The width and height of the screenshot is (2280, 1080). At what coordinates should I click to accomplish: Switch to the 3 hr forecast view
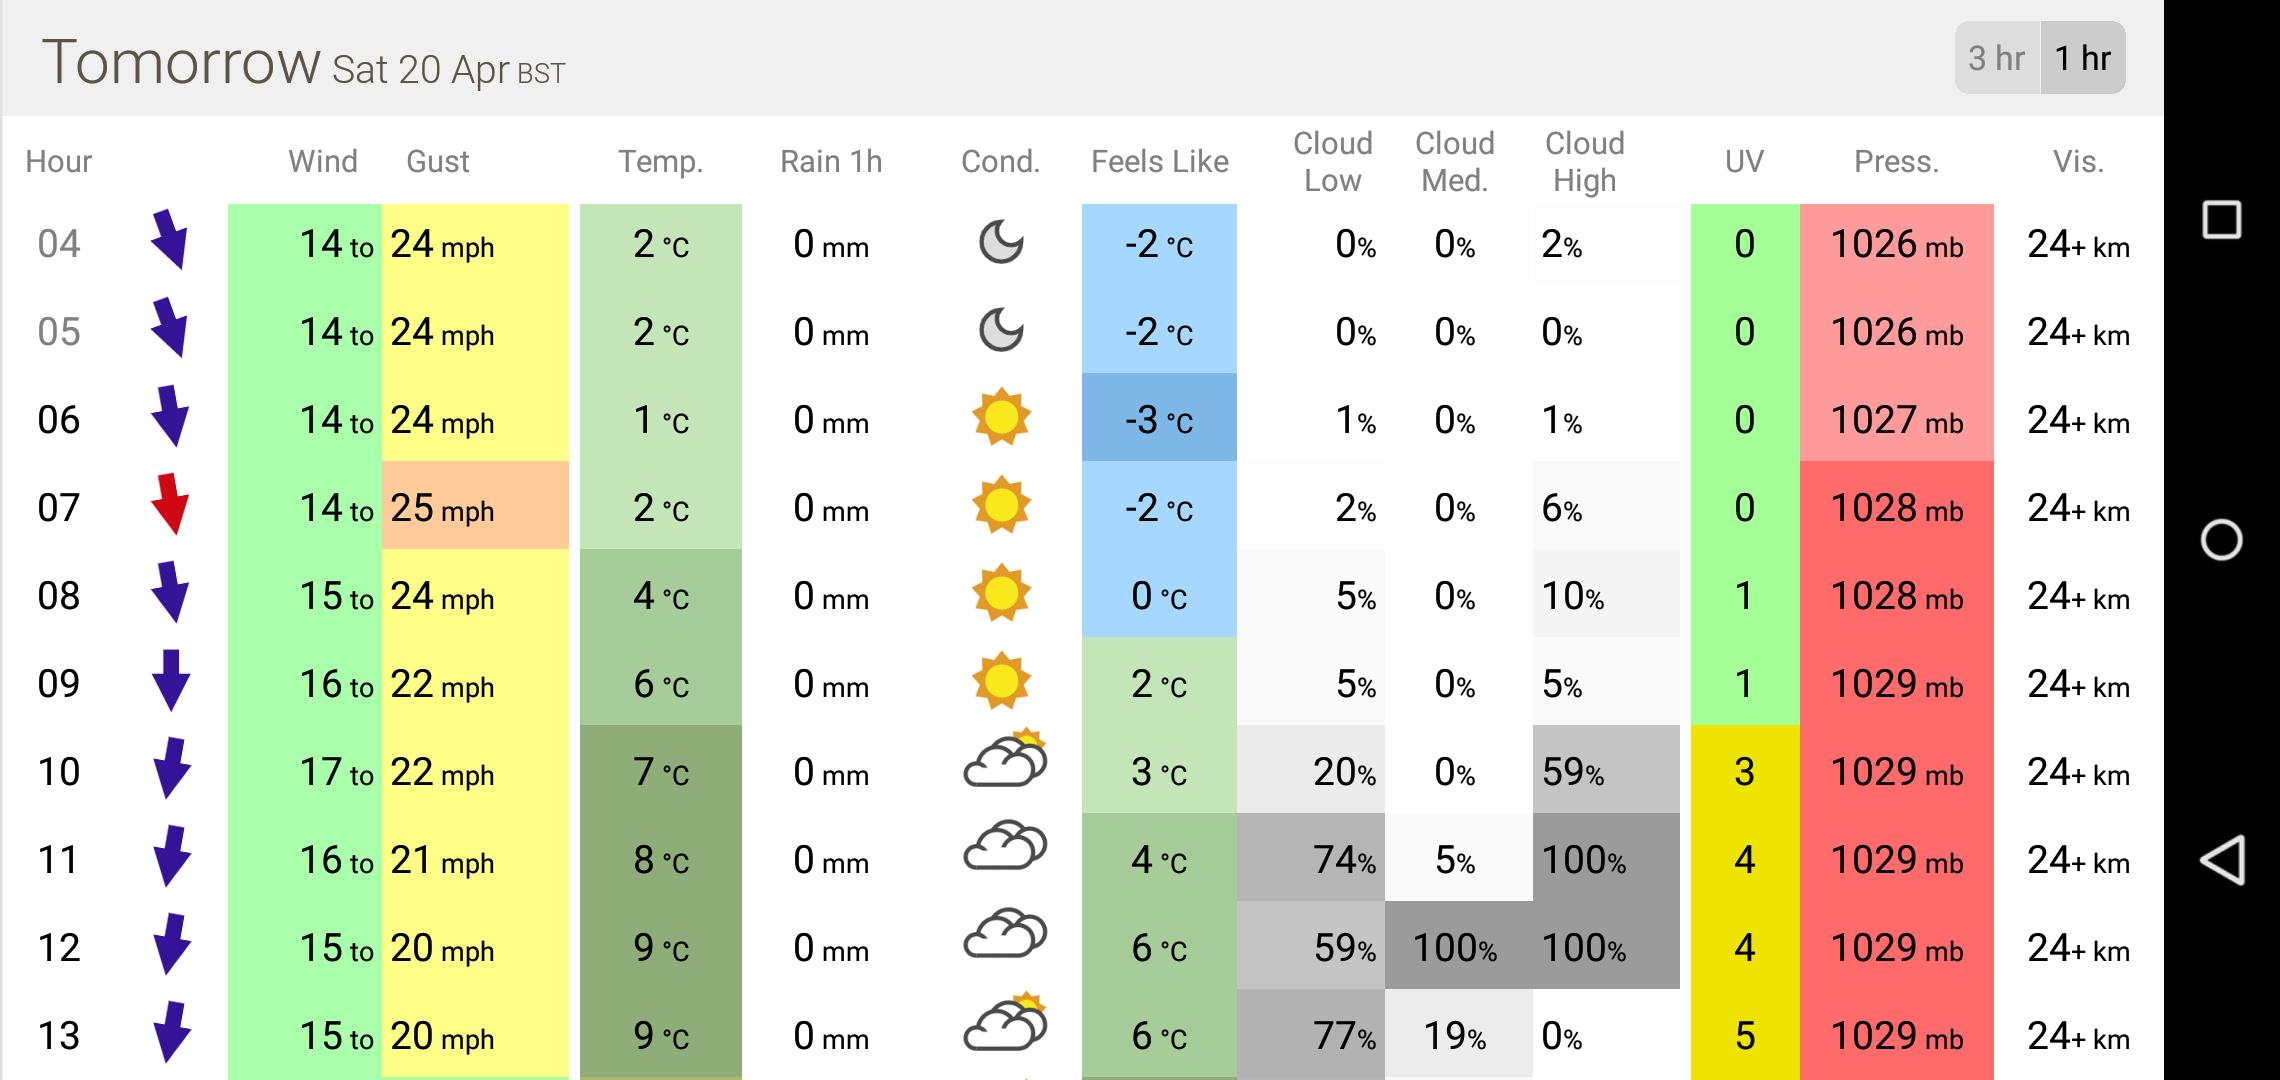coord(1996,58)
